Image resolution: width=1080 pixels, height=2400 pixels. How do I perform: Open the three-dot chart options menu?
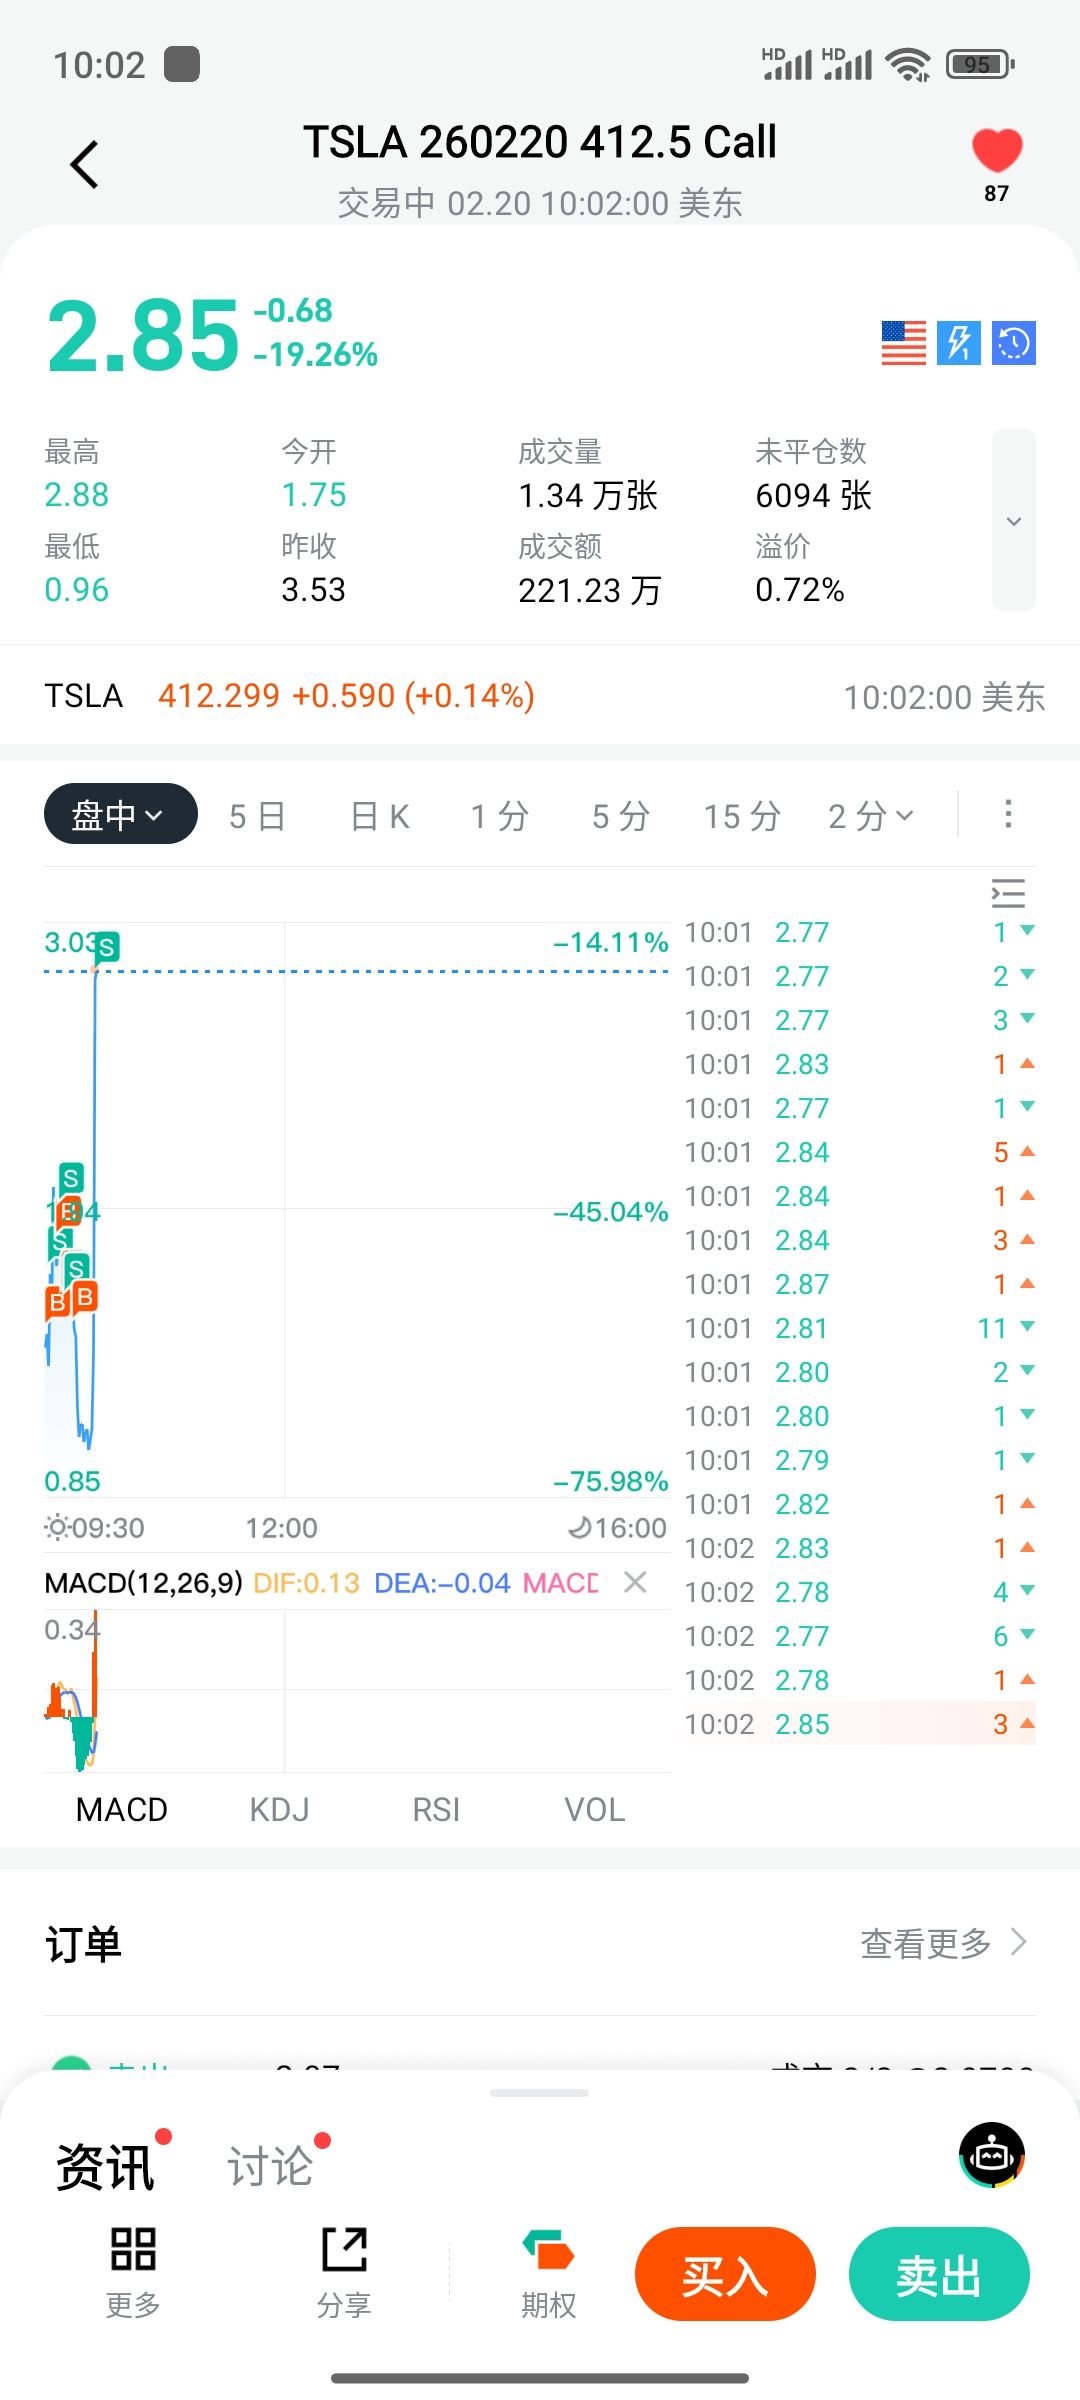pyautogui.click(x=1008, y=814)
